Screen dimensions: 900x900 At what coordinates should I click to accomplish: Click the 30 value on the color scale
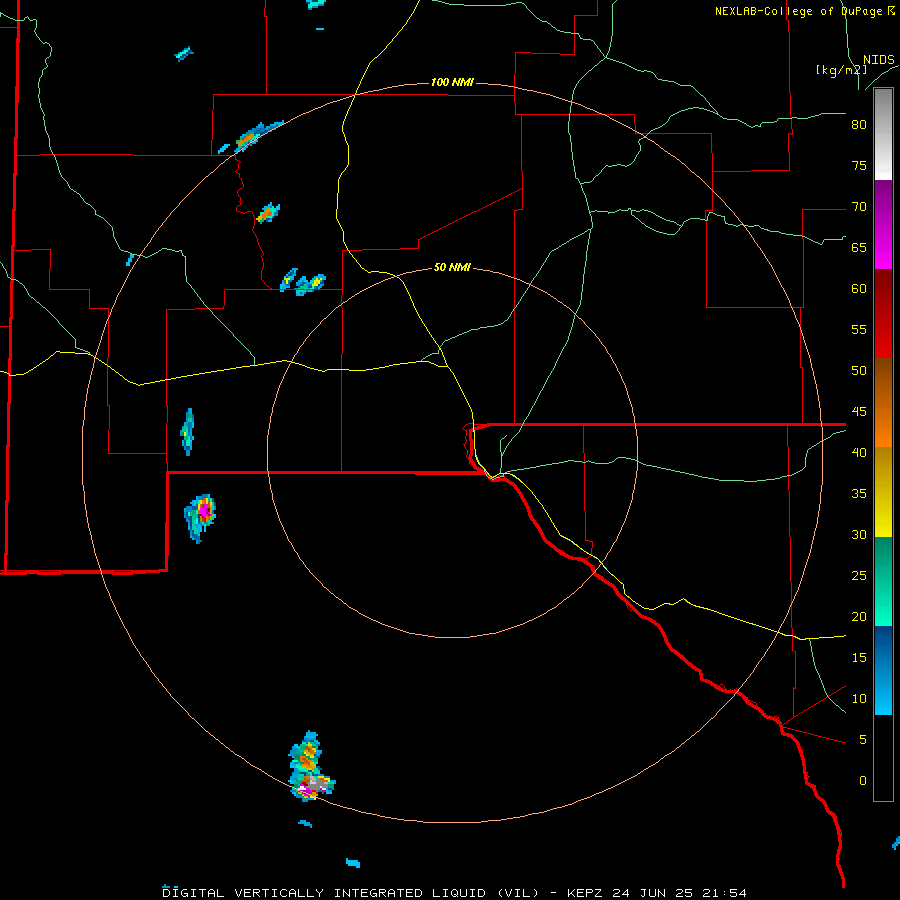click(x=859, y=534)
